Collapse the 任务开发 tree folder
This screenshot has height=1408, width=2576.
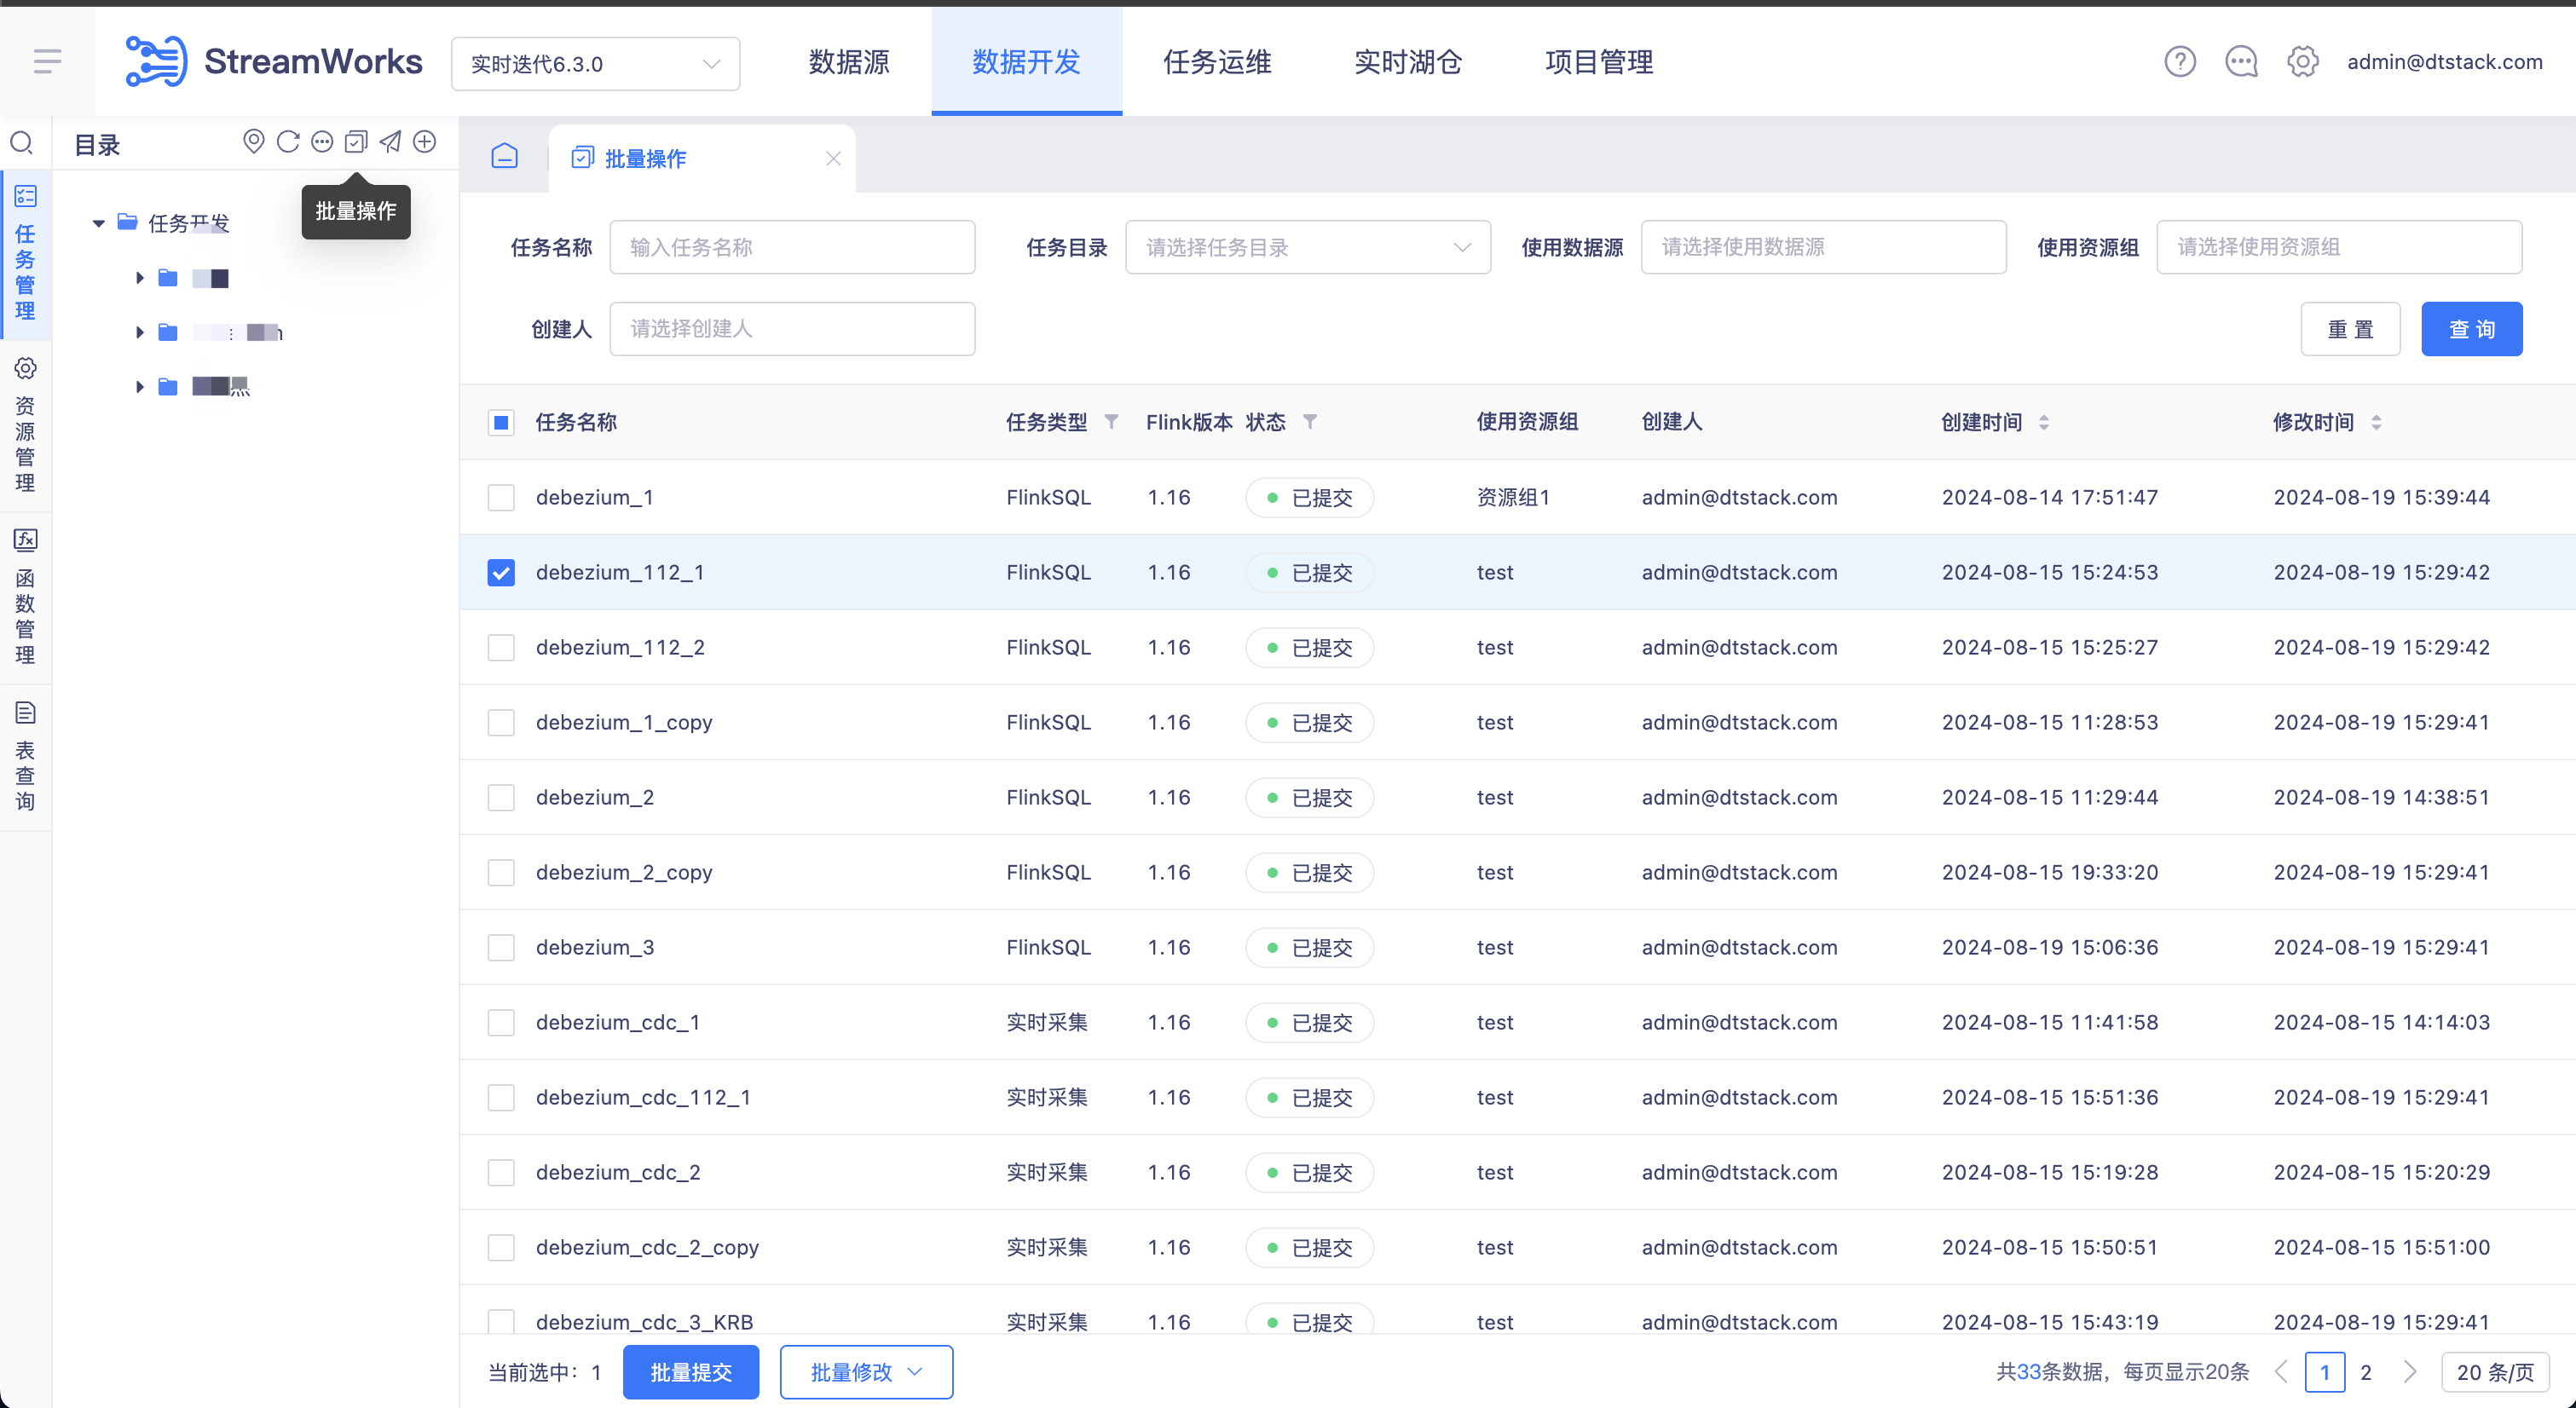[99, 223]
